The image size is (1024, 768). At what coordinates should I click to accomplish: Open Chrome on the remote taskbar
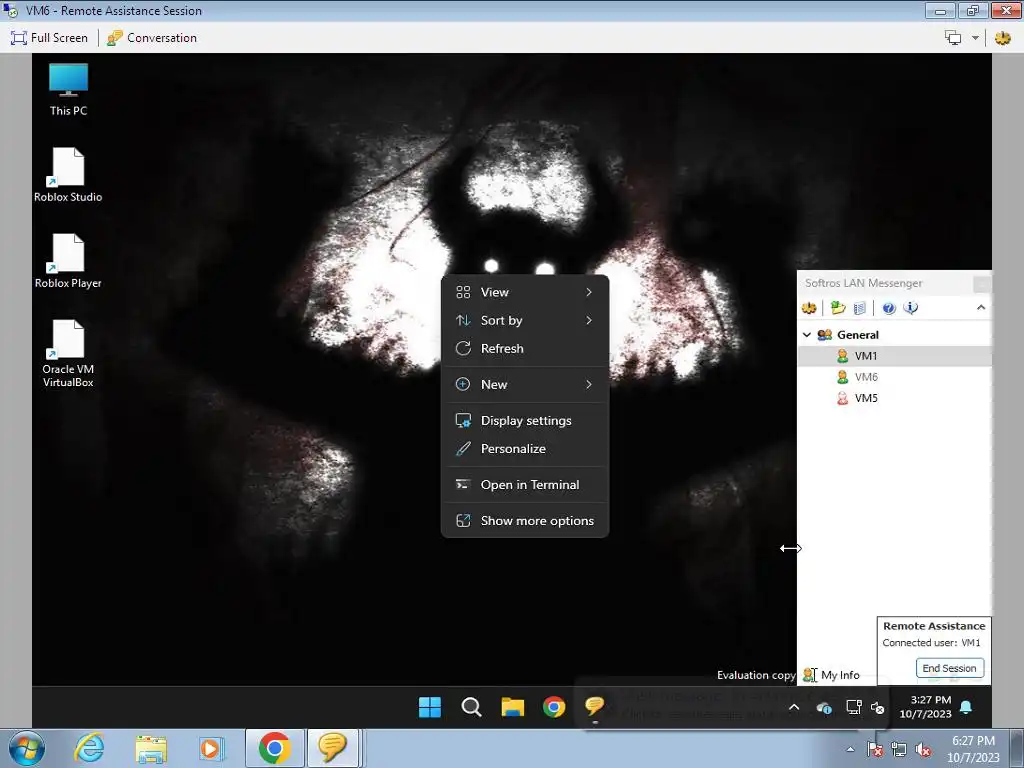[x=554, y=707]
